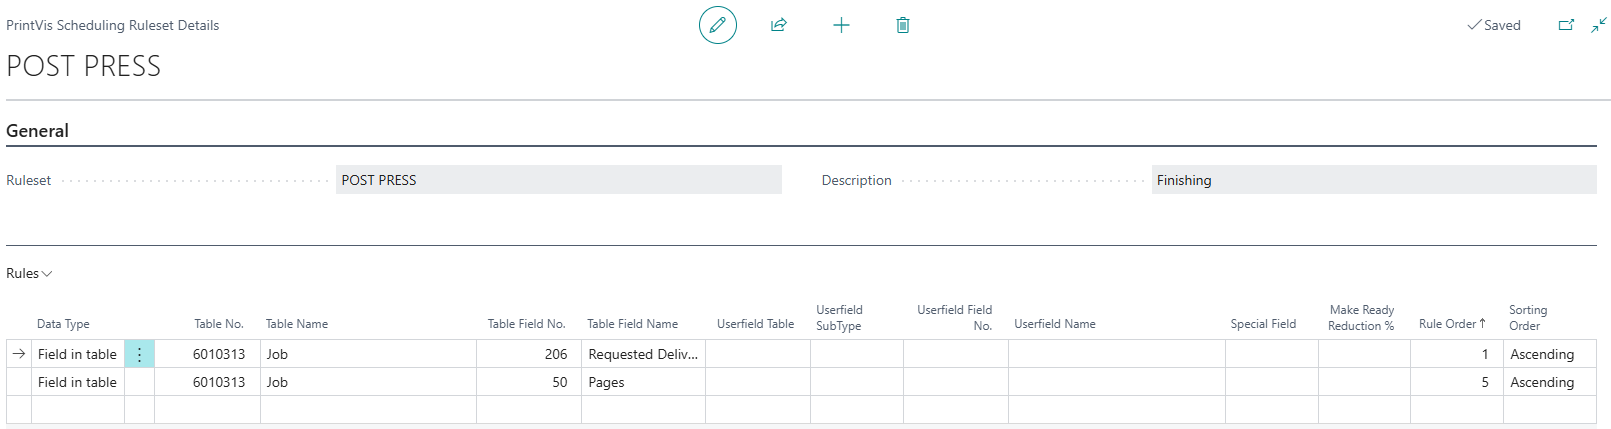Select Field in table cell for Pages row
The image size is (1611, 429).
coord(78,382)
